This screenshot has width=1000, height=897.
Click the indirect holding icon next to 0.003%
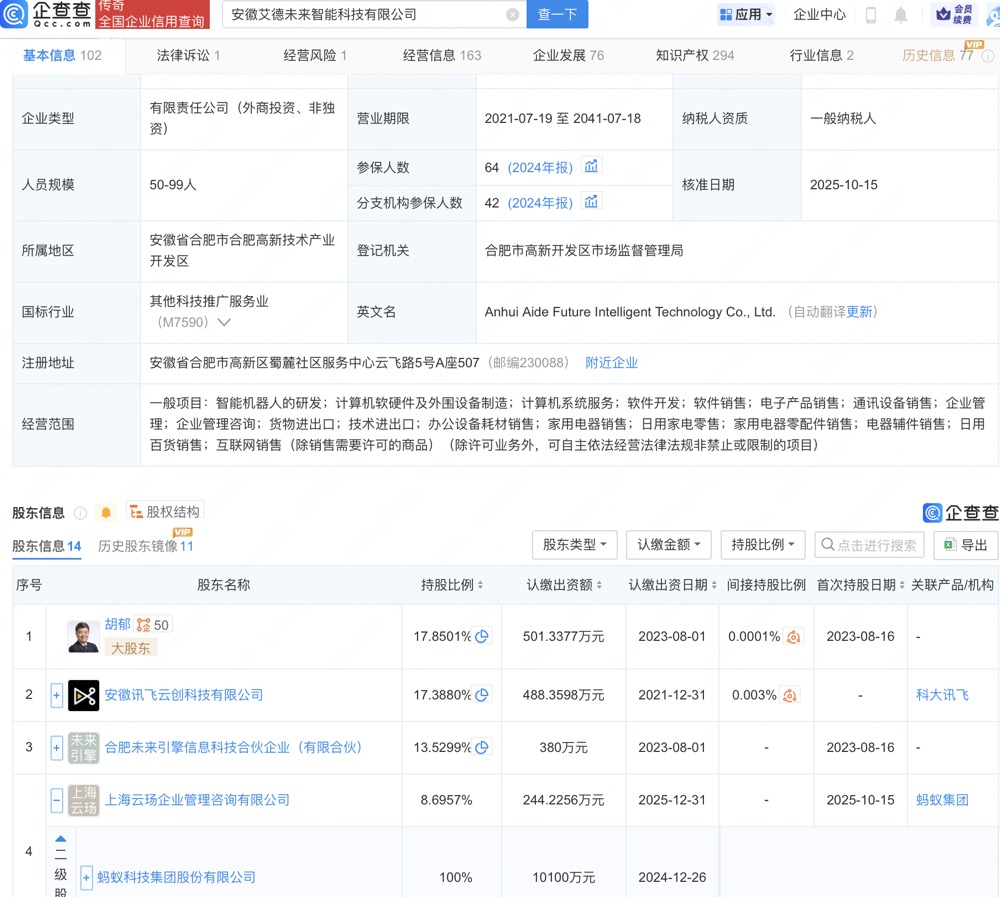(790, 695)
